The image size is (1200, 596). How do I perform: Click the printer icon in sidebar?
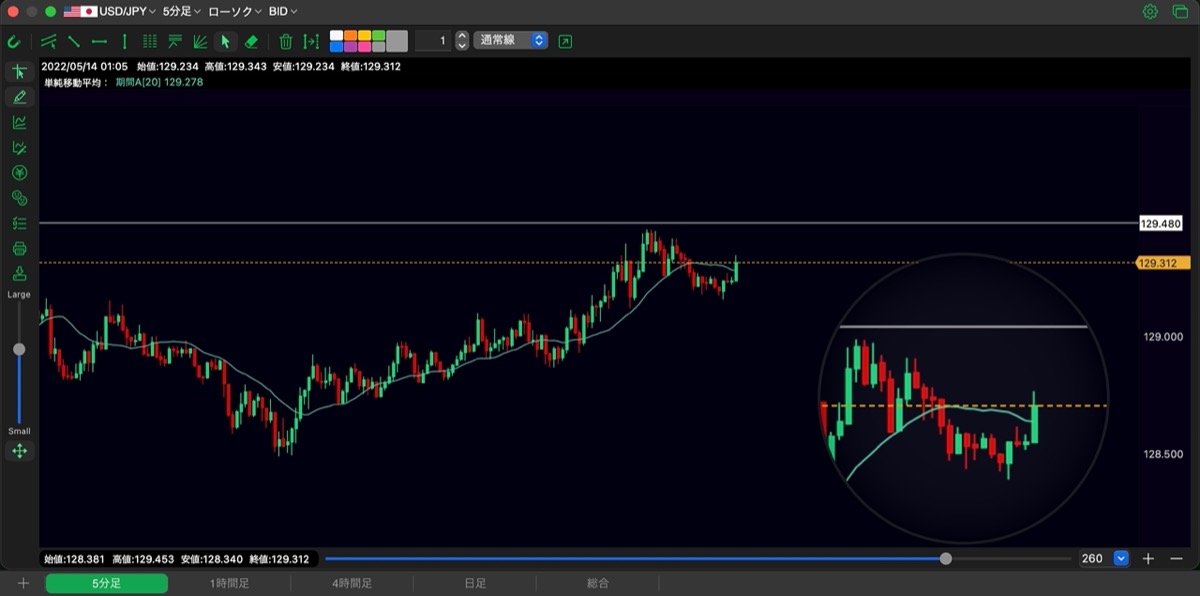(x=19, y=248)
